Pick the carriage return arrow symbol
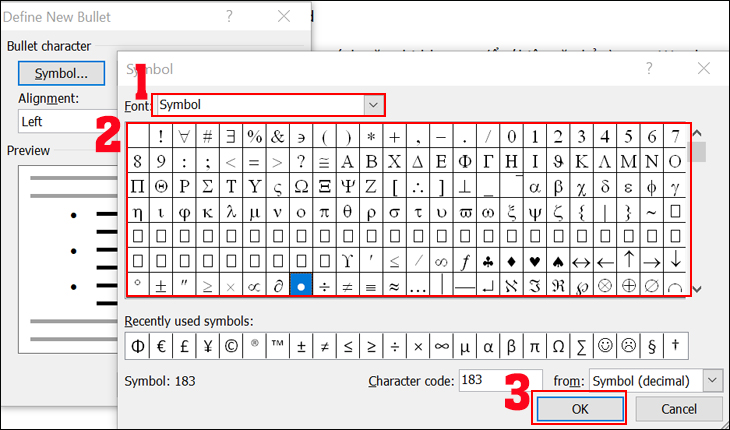730x430 pixels. coord(488,285)
